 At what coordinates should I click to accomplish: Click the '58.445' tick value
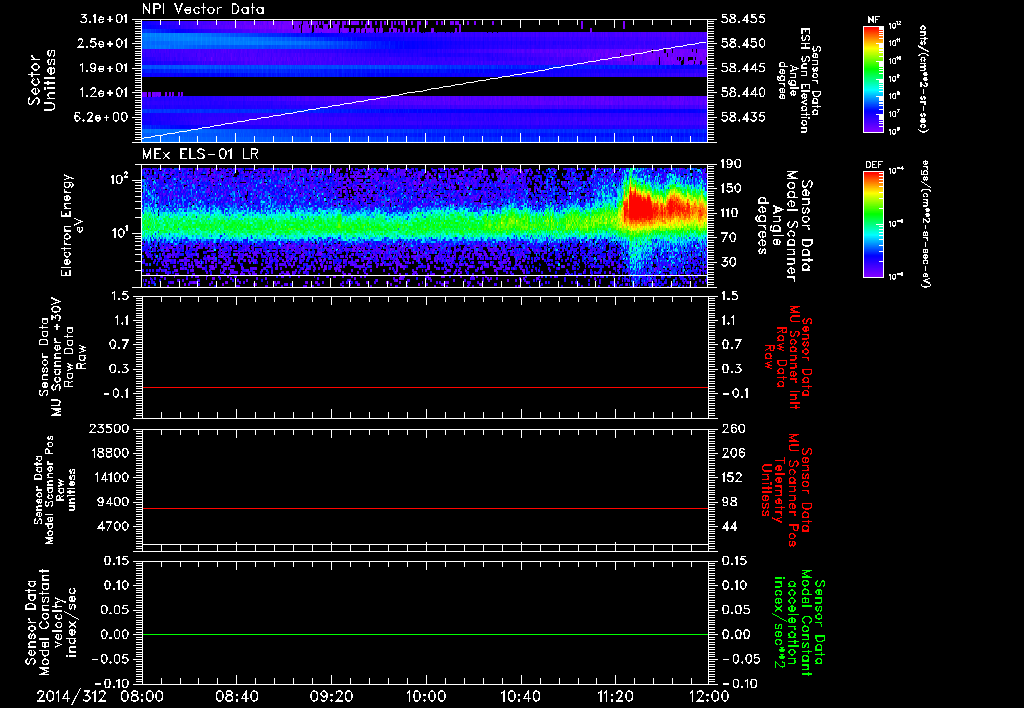point(743,68)
